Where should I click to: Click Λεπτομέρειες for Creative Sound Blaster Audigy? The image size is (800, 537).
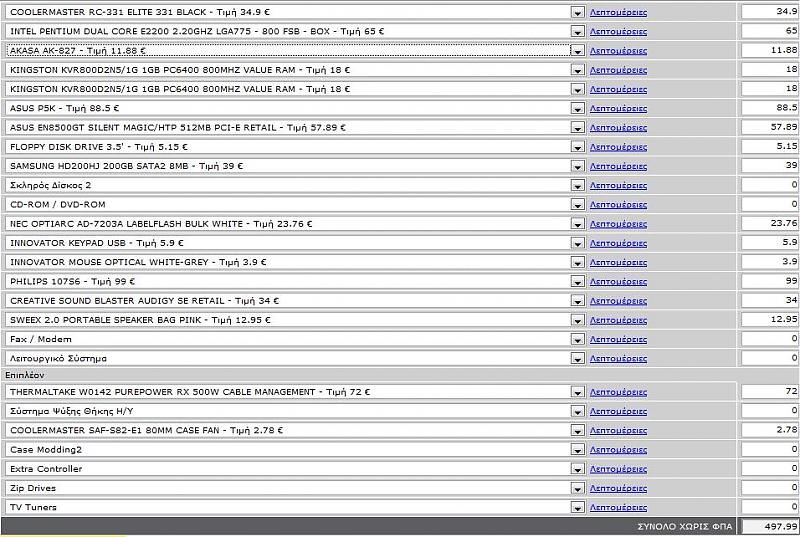618,301
